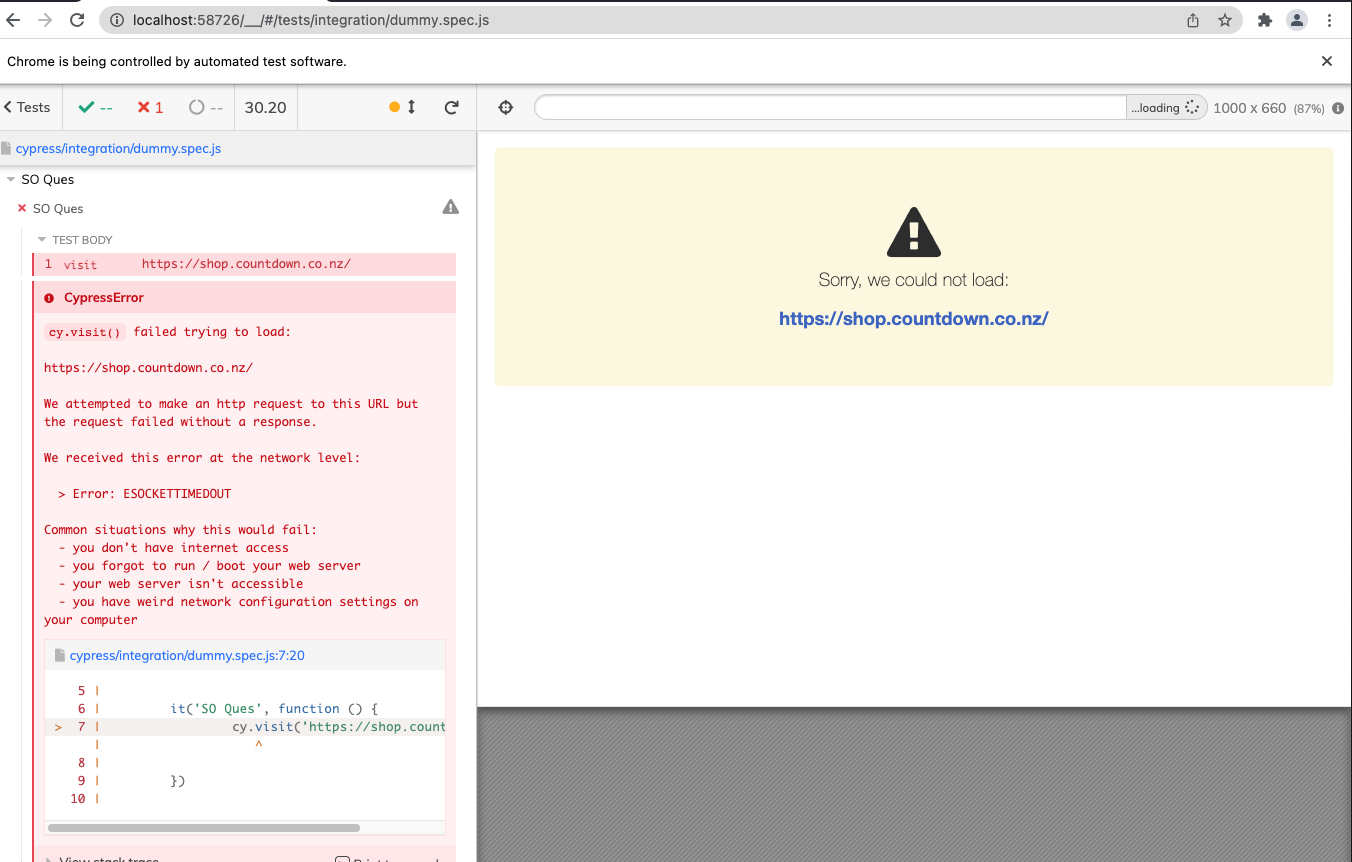The height and width of the screenshot is (862, 1352).
Task: Rerun all tests with the Cypress reload icon
Action: coord(452,107)
